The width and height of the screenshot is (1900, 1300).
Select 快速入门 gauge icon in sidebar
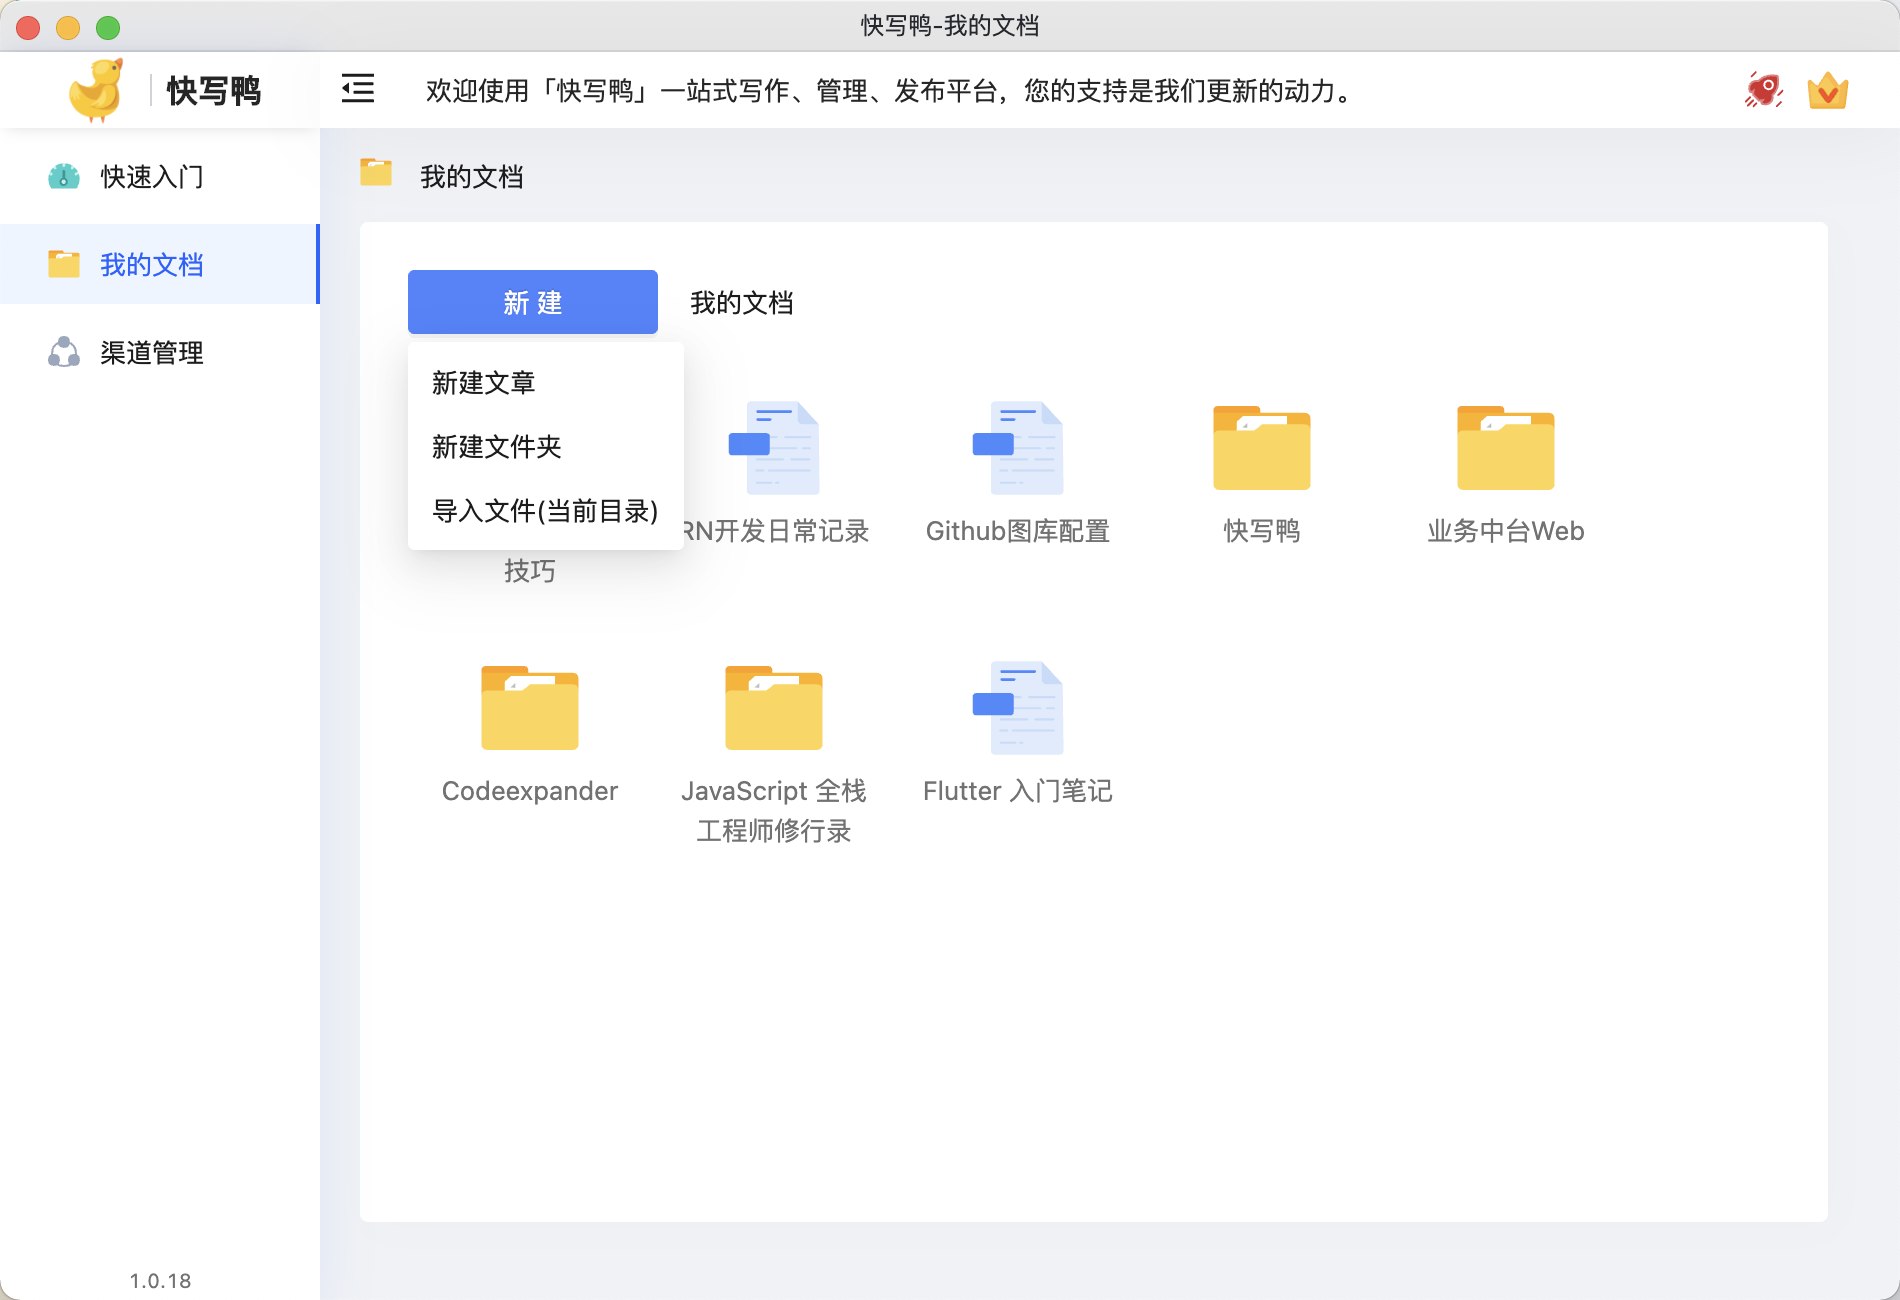(x=63, y=176)
